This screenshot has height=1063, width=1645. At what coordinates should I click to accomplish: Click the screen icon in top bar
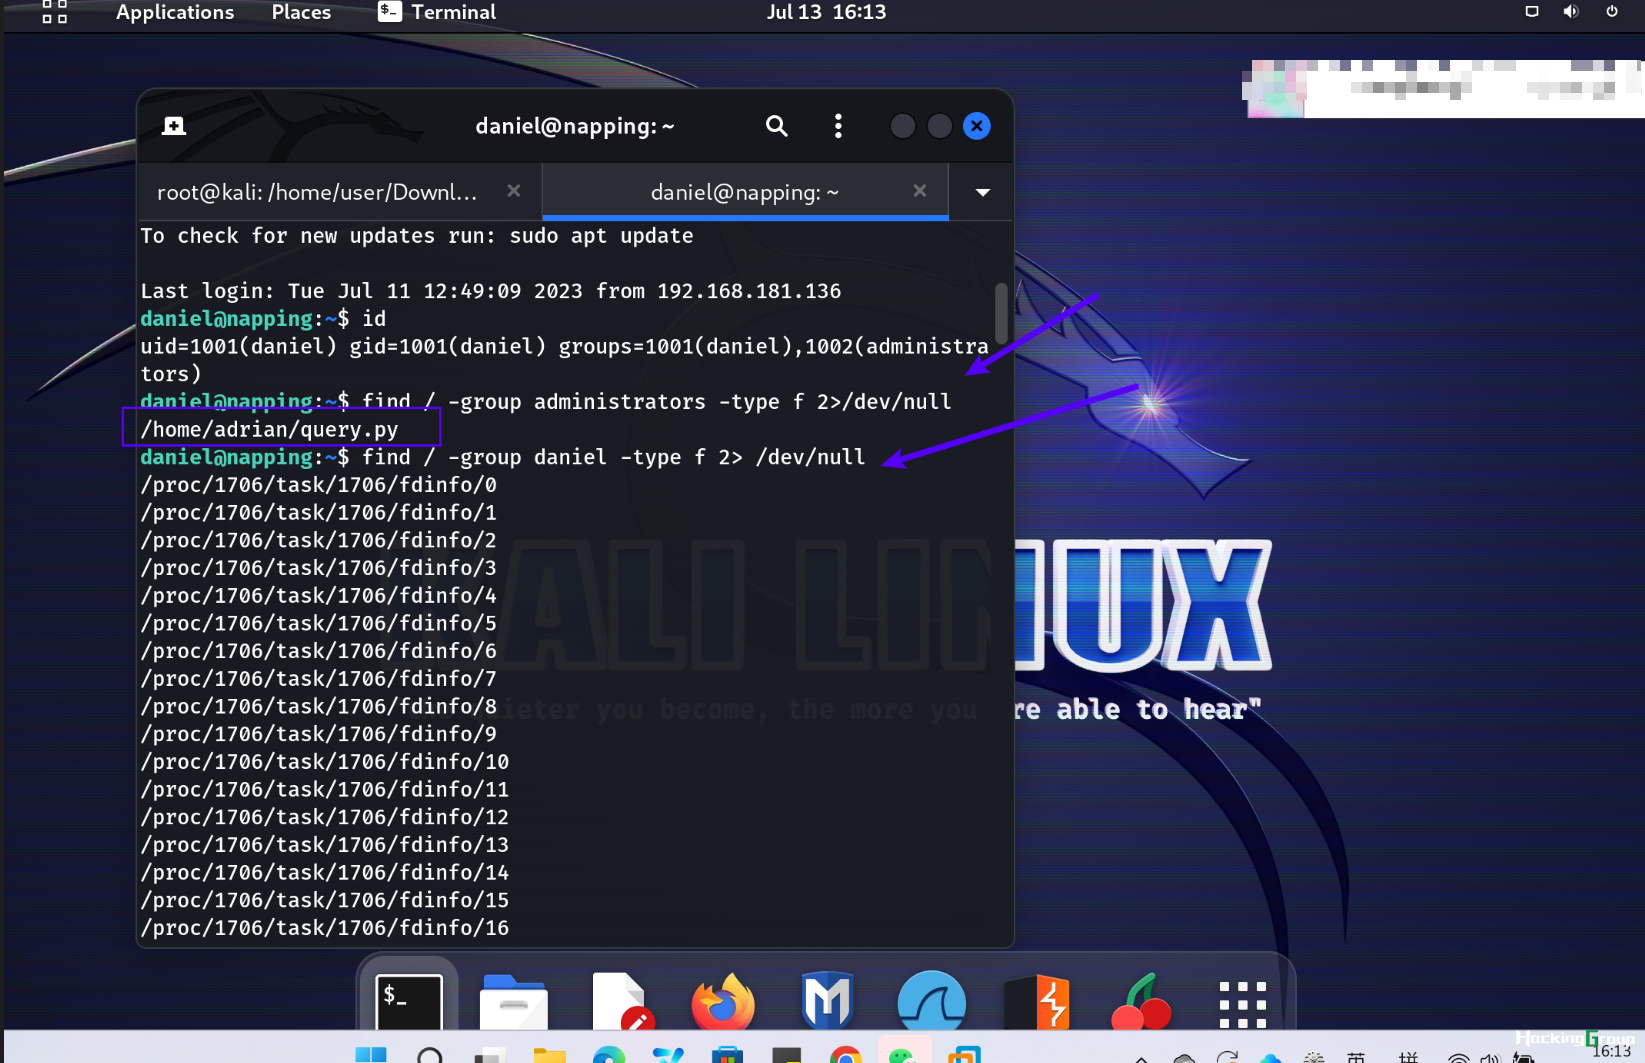pyautogui.click(x=1532, y=12)
